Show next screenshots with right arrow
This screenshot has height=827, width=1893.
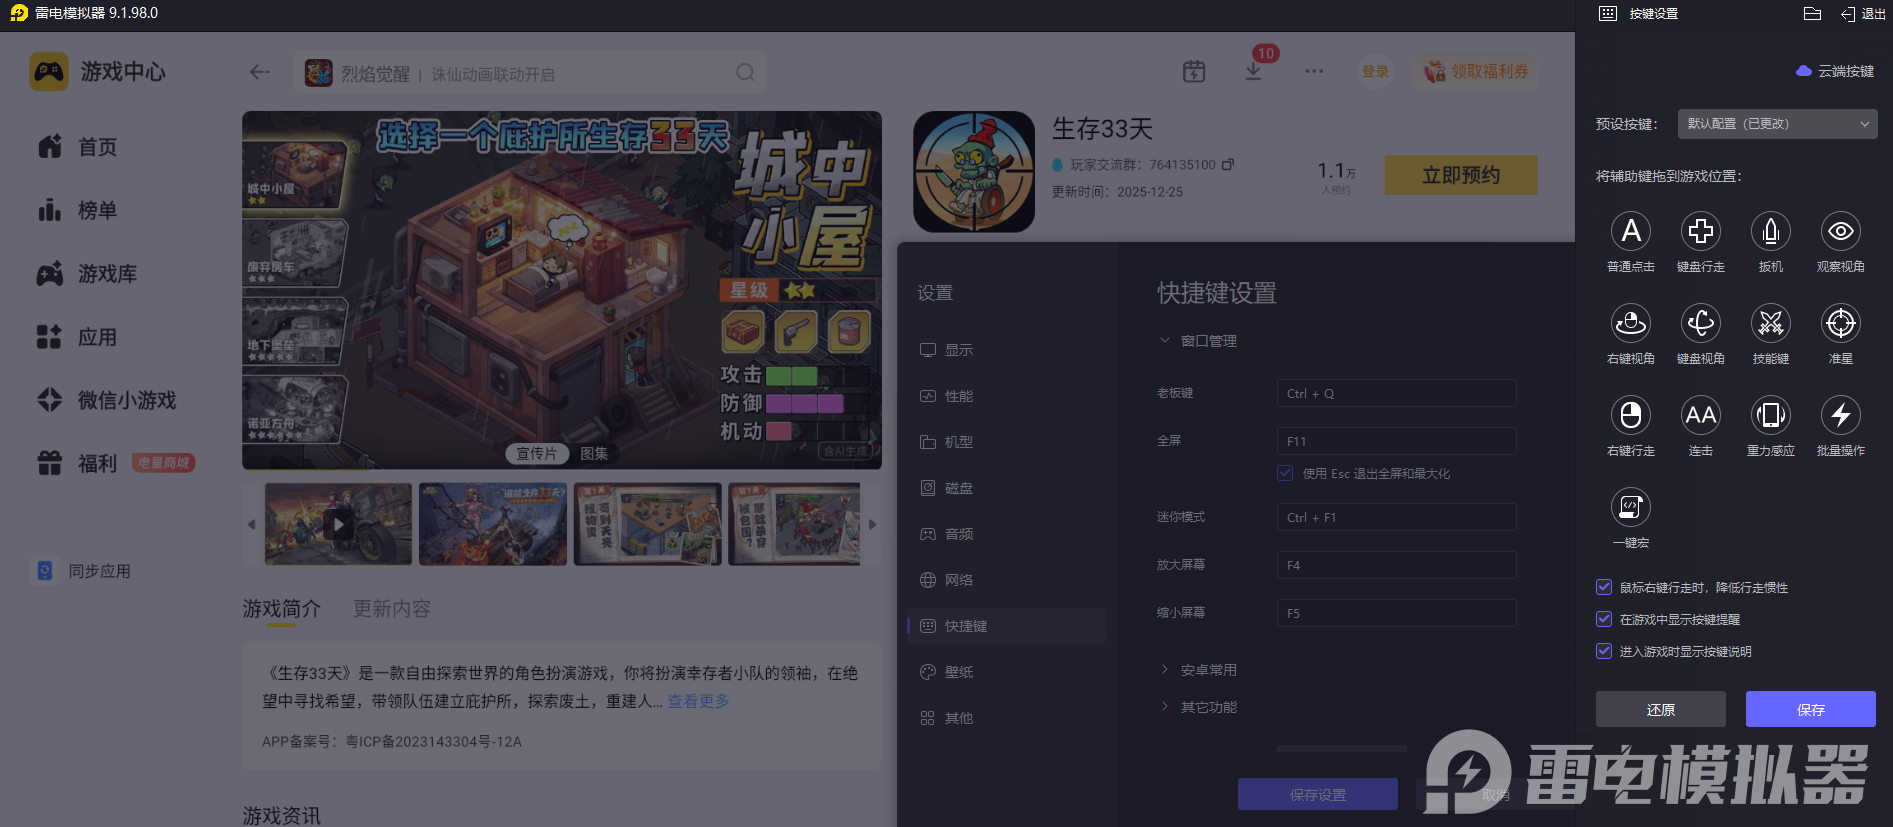click(872, 524)
